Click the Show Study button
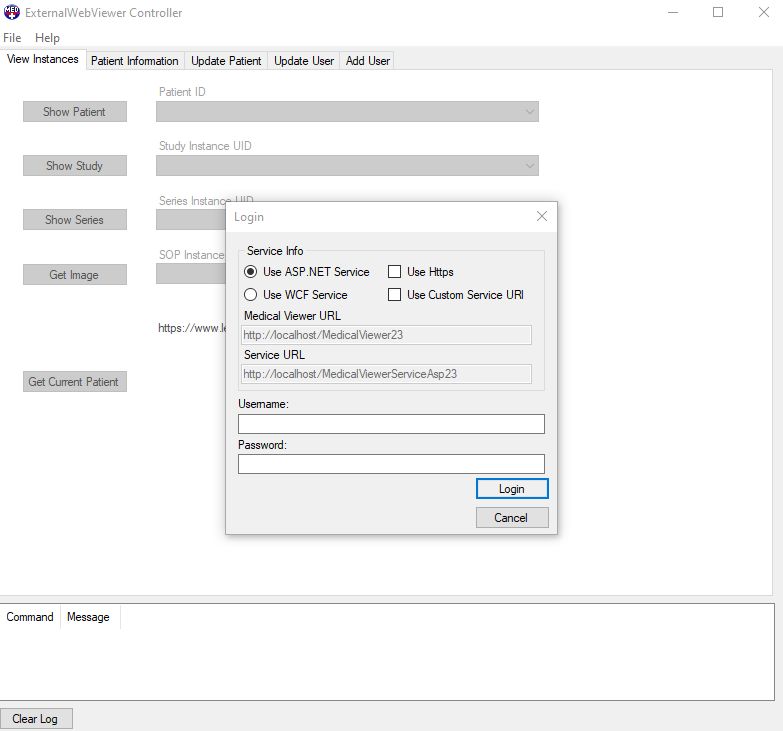The width and height of the screenshot is (783, 731). (75, 166)
